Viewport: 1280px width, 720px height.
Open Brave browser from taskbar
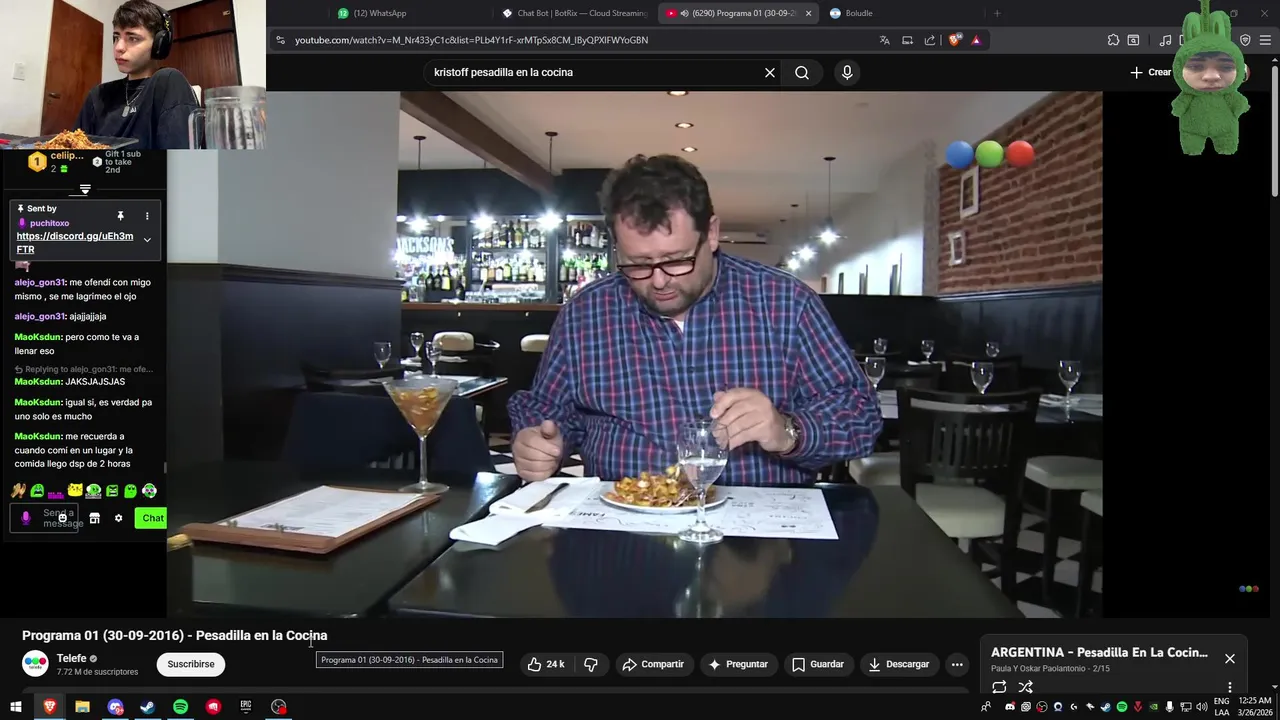tap(49, 707)
